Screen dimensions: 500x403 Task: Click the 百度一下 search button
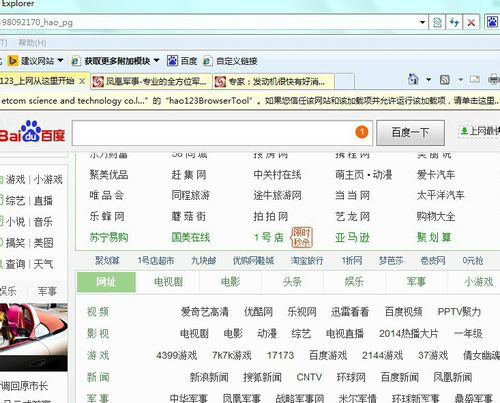410,133
